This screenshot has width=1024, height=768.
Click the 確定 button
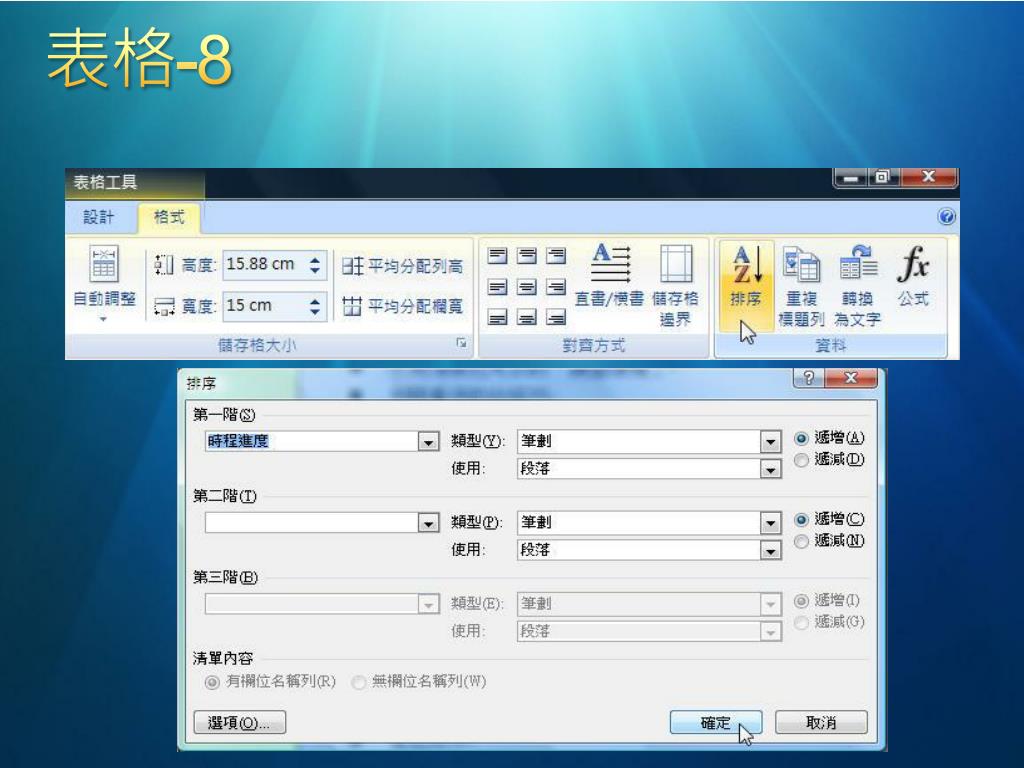716,722
